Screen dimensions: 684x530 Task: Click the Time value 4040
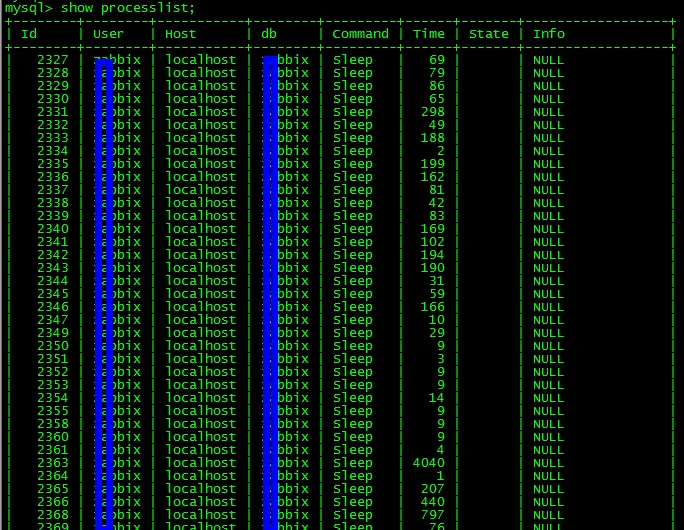pyautogui.click(x=429, y=462)
